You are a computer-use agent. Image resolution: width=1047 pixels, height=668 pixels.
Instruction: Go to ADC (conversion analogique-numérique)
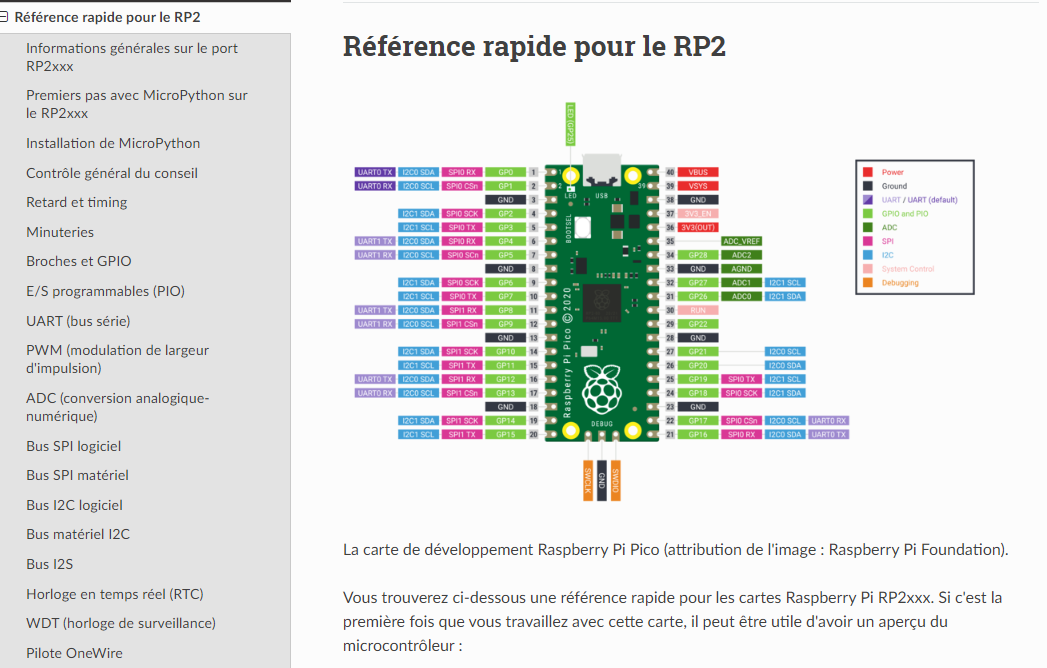coord(118,407)
